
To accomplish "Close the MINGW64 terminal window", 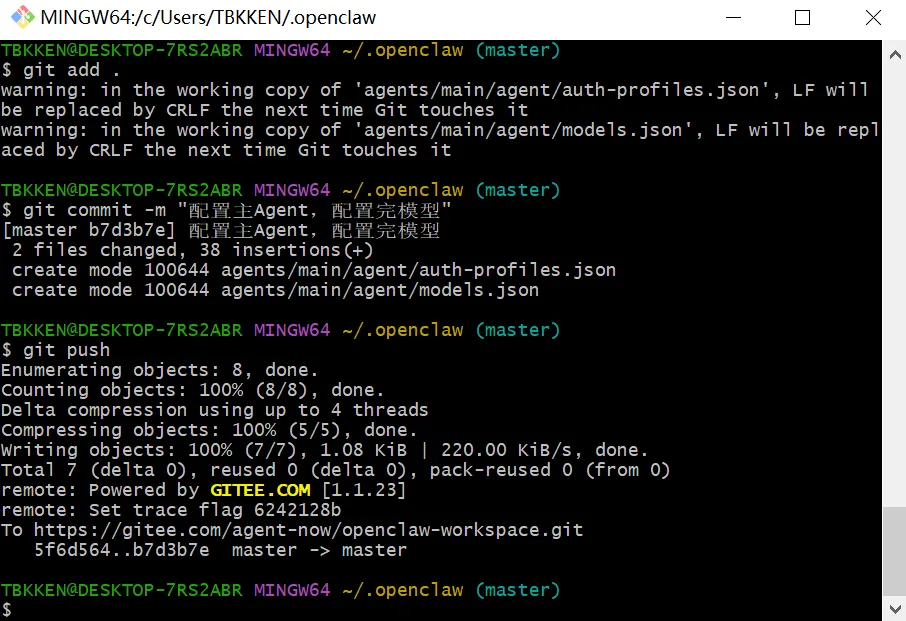I will [x=872, y=17].
